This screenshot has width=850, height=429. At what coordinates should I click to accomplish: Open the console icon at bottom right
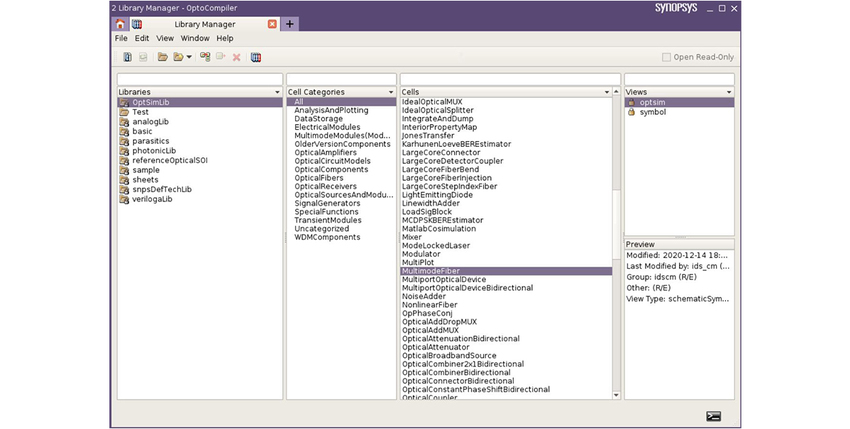coord(713,416)
